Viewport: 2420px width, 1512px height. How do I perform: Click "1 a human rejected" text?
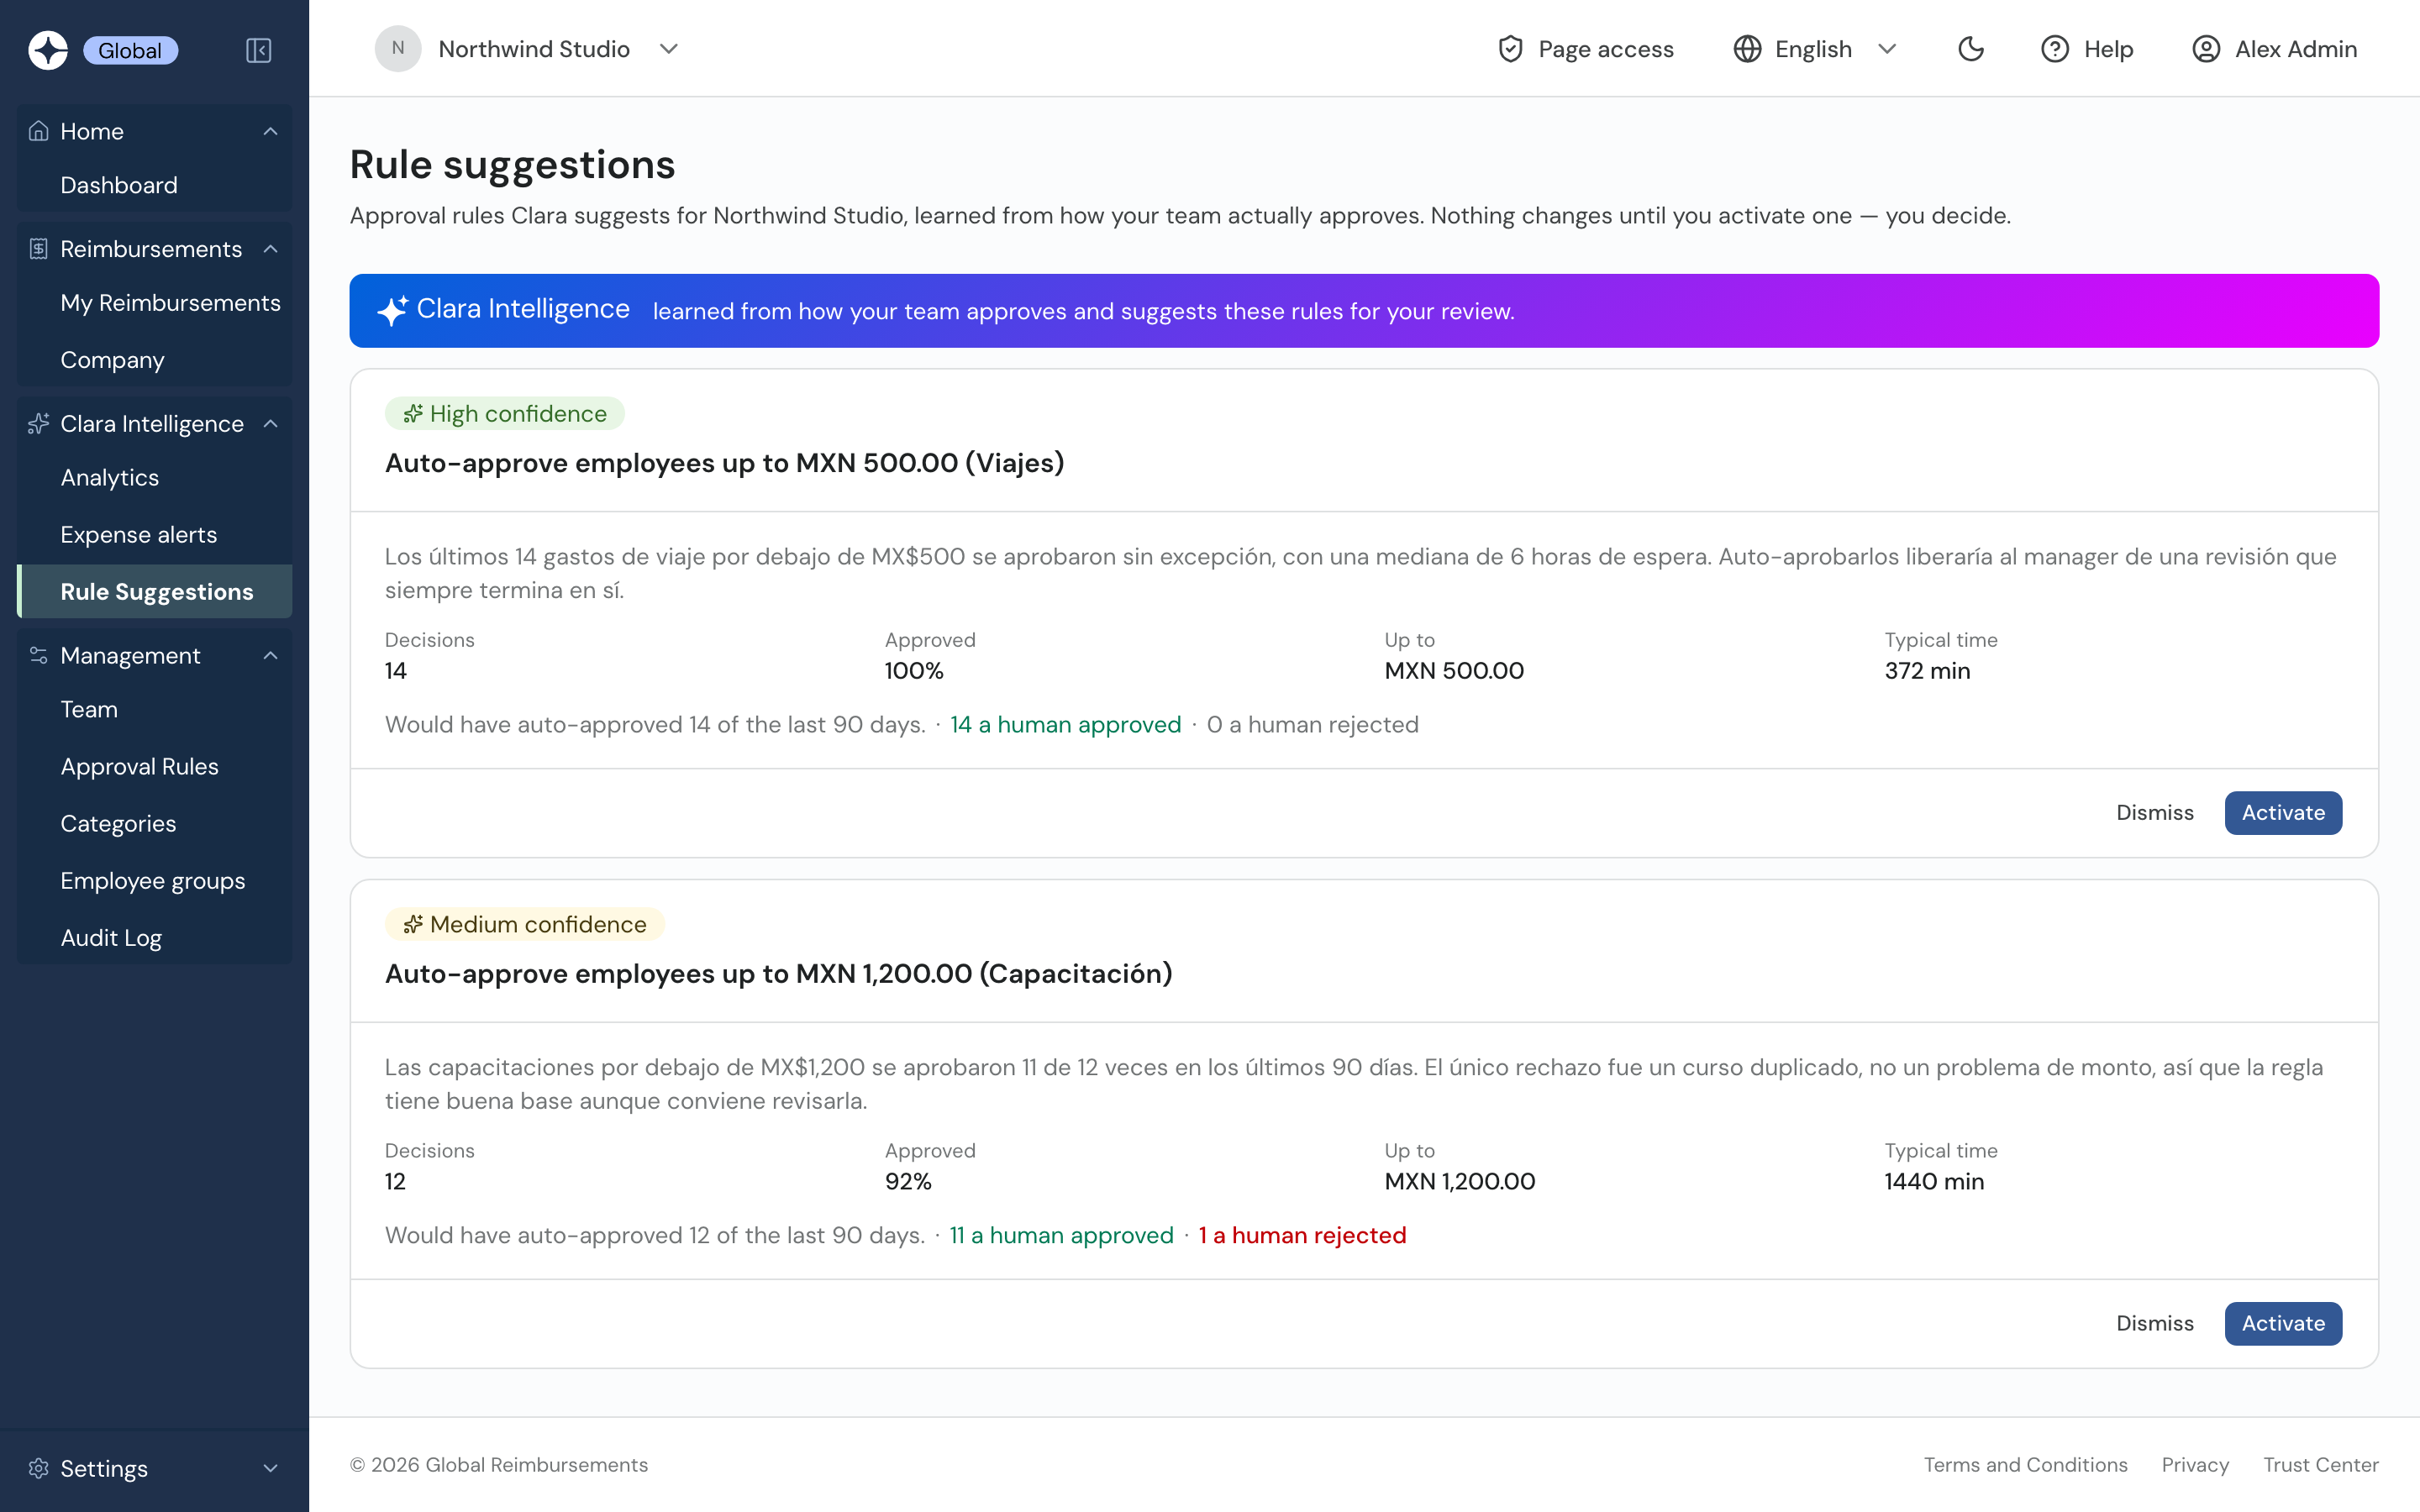tap(1302, 1236)
